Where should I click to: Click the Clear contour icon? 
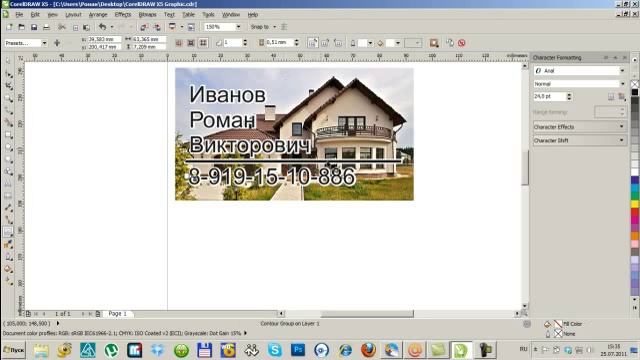[462, 43]
